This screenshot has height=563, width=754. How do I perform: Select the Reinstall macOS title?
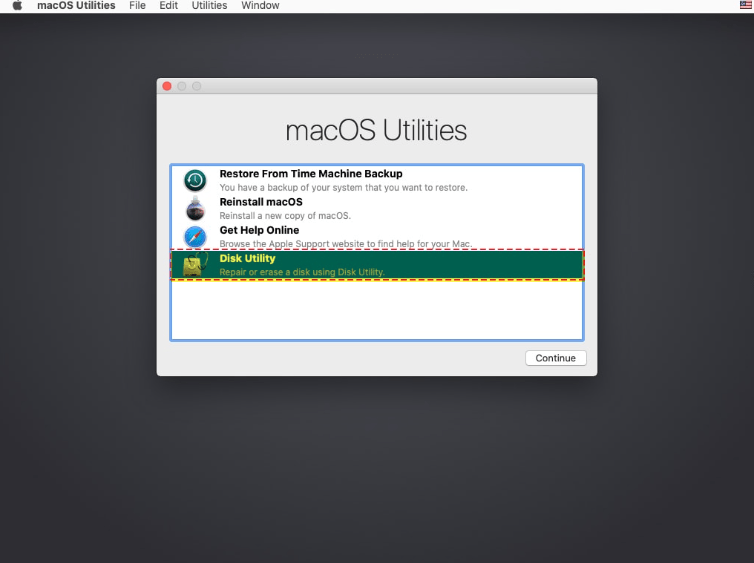coord(261,202)
